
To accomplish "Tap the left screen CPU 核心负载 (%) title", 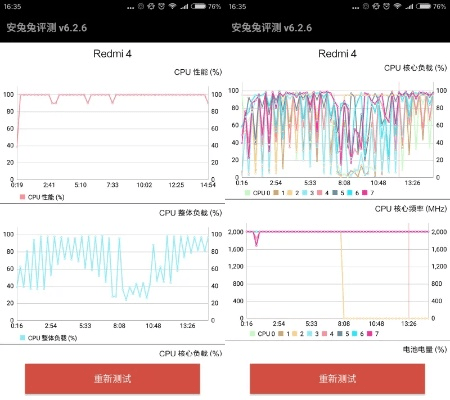I will (x=190, y=353).
